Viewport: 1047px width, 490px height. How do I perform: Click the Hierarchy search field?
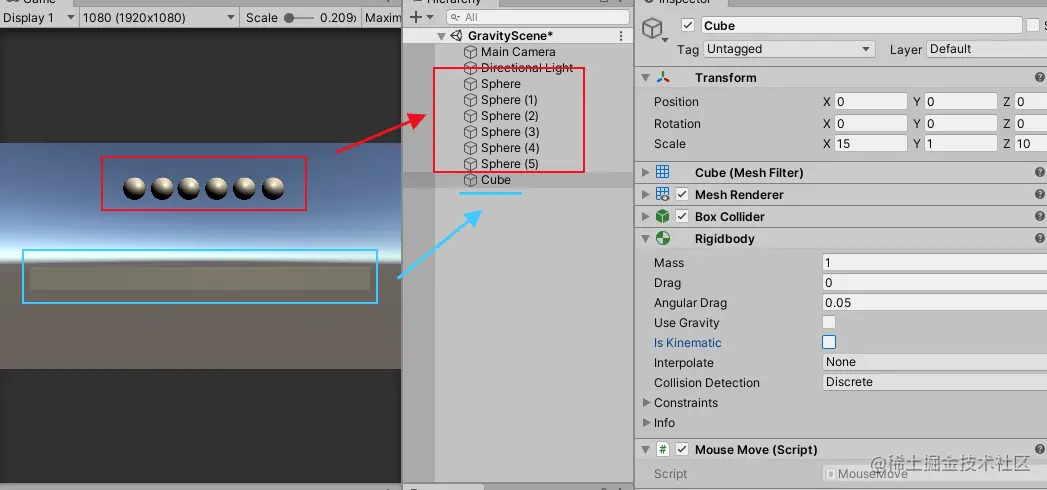[x=538, y=17]
